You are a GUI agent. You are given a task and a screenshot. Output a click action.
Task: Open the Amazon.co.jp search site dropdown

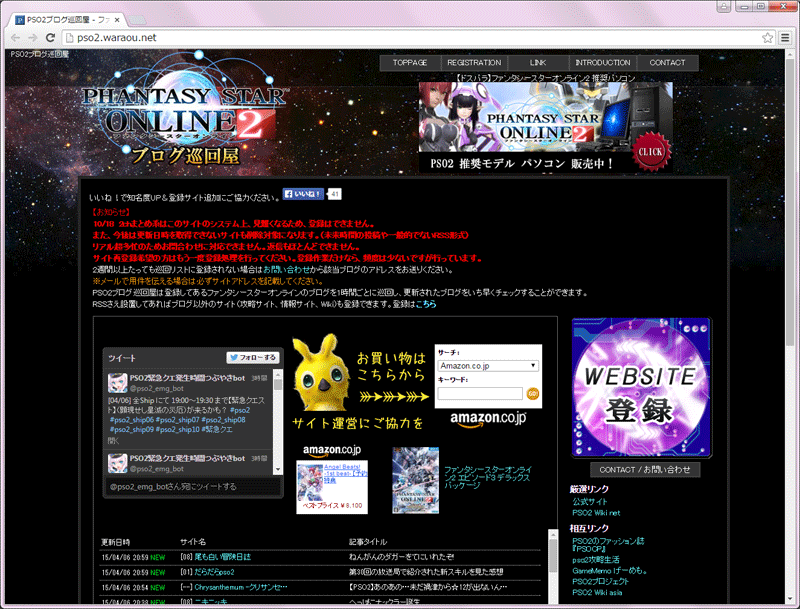488,366
